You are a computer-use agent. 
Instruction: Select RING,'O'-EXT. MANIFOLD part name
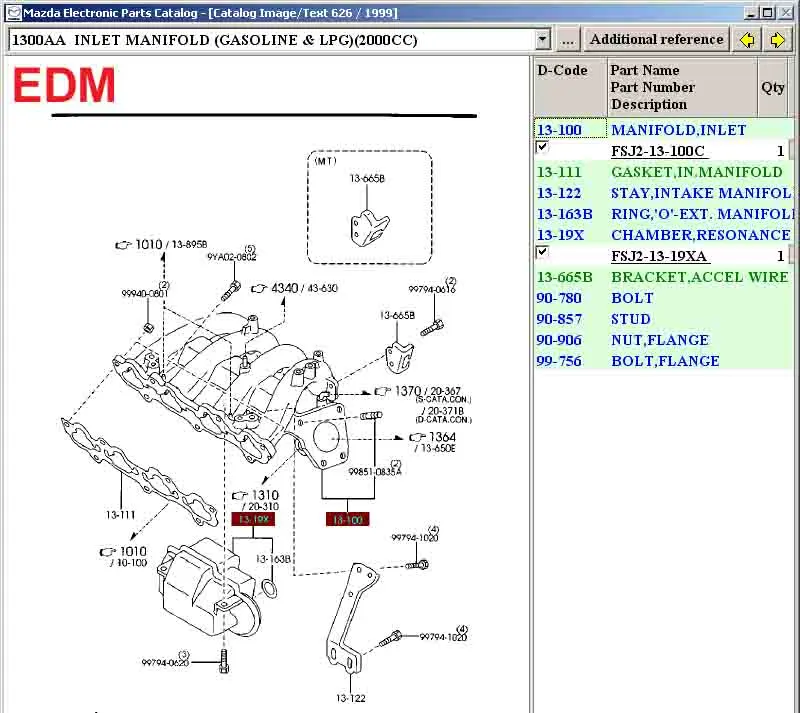pyautogui.click(x=702, y=214)
